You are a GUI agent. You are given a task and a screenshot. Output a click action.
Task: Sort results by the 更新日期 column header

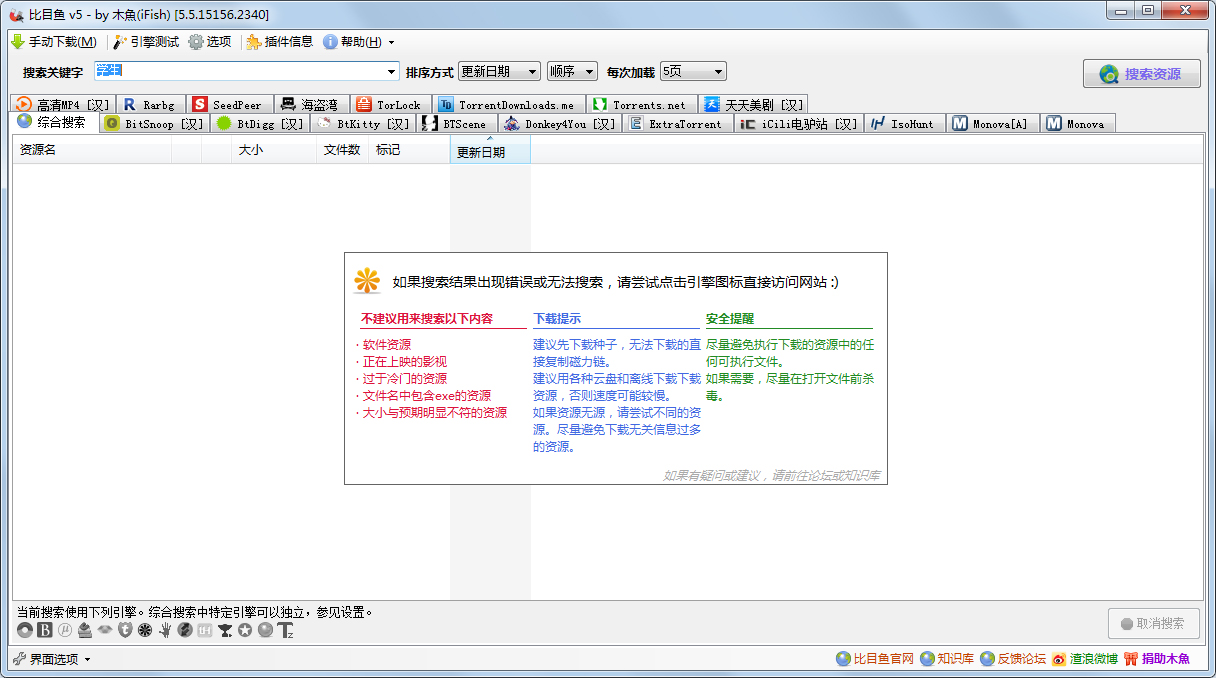pyautogui.click(x=489, y=150)
